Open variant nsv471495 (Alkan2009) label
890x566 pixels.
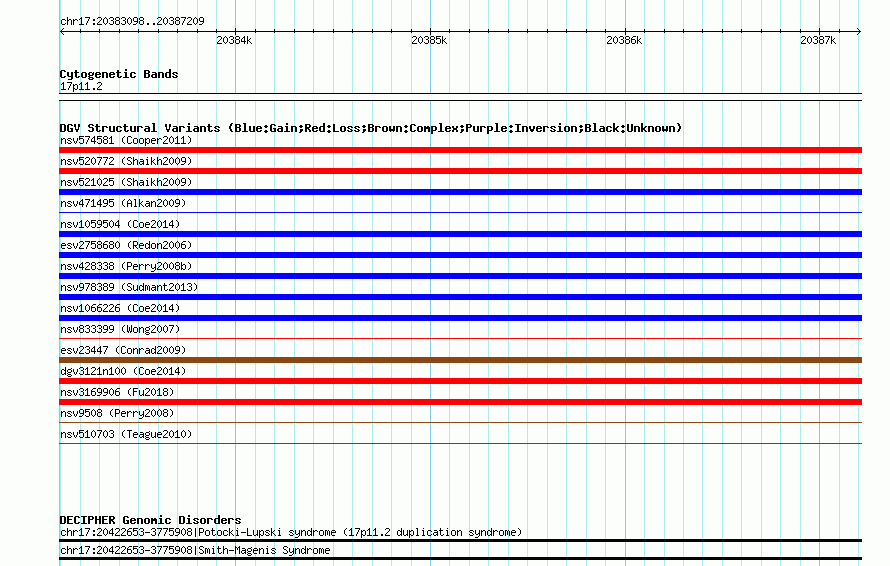point(123,203)
